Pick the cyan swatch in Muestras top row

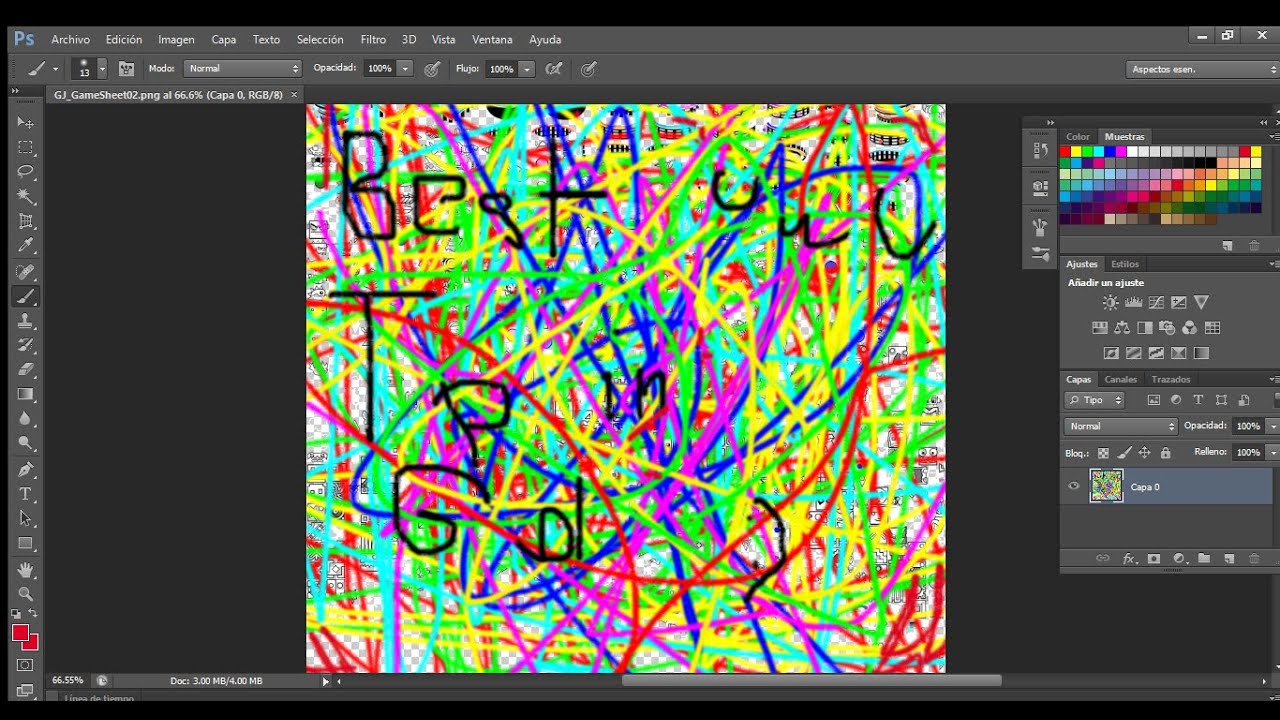tap(1098, 152)
